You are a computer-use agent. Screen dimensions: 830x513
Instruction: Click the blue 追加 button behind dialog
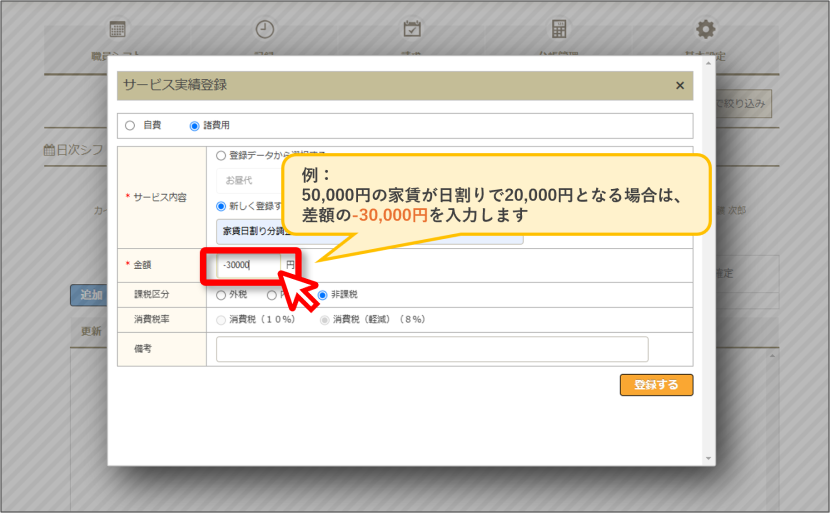[x=89, y=295]
